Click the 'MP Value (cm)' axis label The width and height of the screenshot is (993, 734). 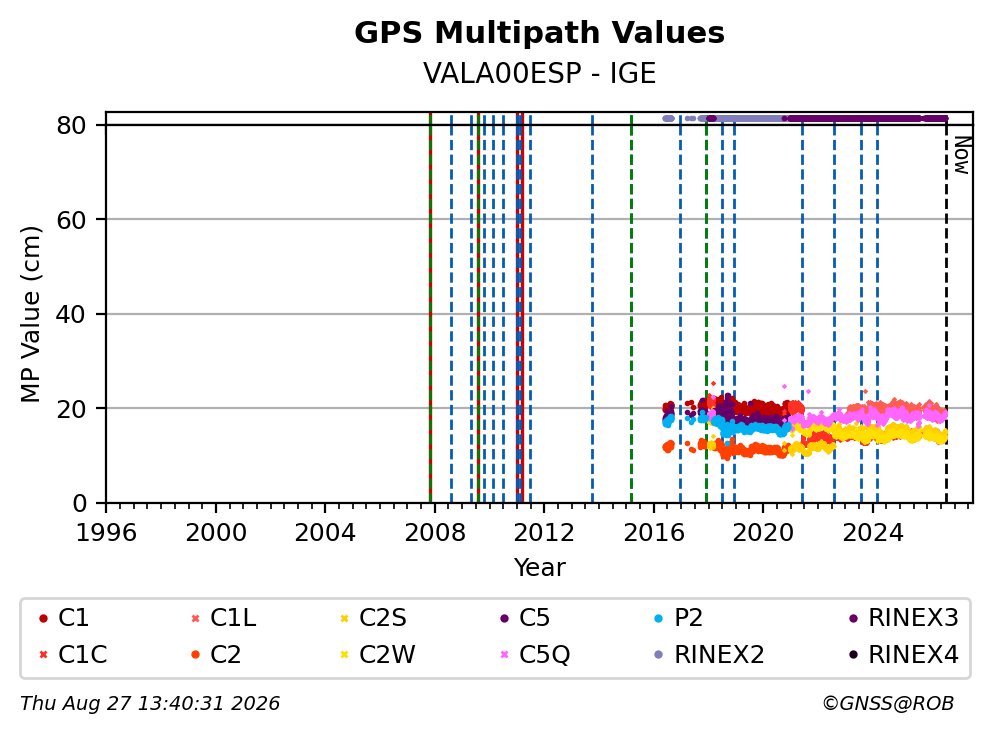click(30, 315)
